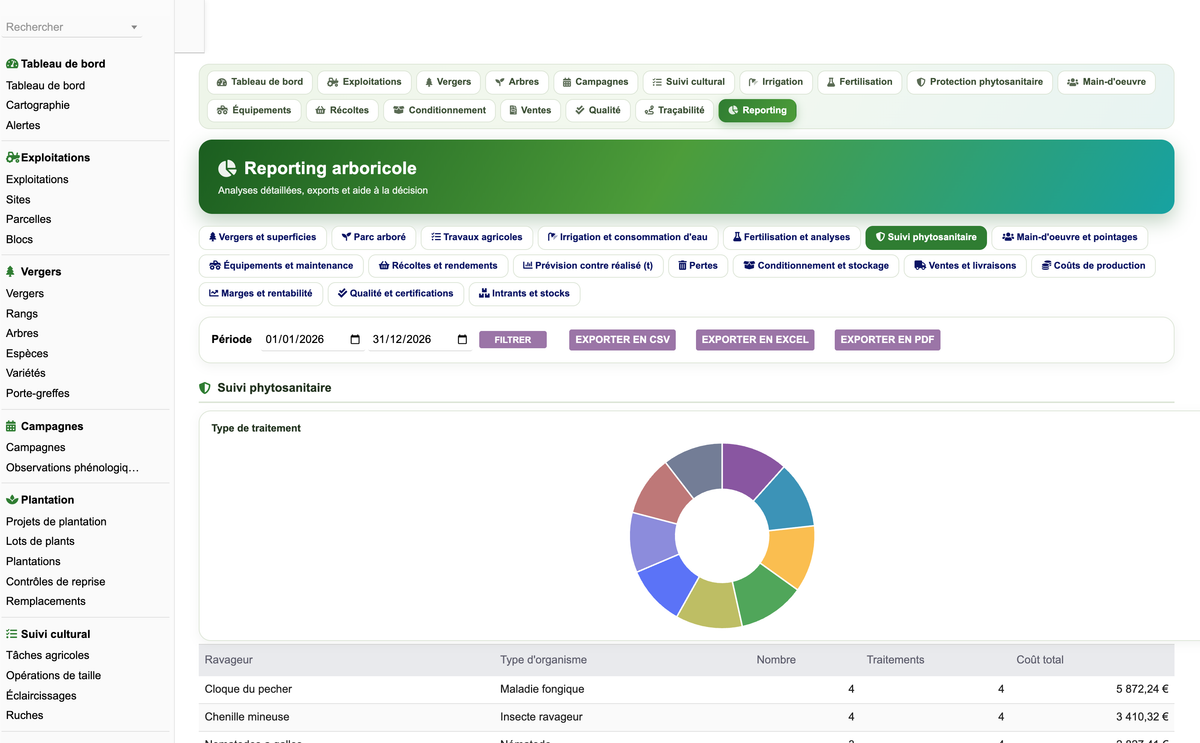1200x743 pixels.
Task: Click the shield icon beside Suivi phytosanitaire heading
Action: pos(205,387)
